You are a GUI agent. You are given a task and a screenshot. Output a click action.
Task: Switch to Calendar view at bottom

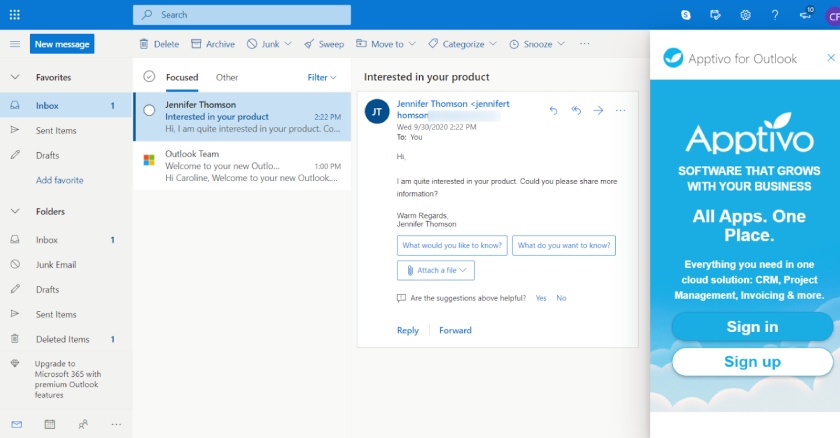(x=50, y=425)
